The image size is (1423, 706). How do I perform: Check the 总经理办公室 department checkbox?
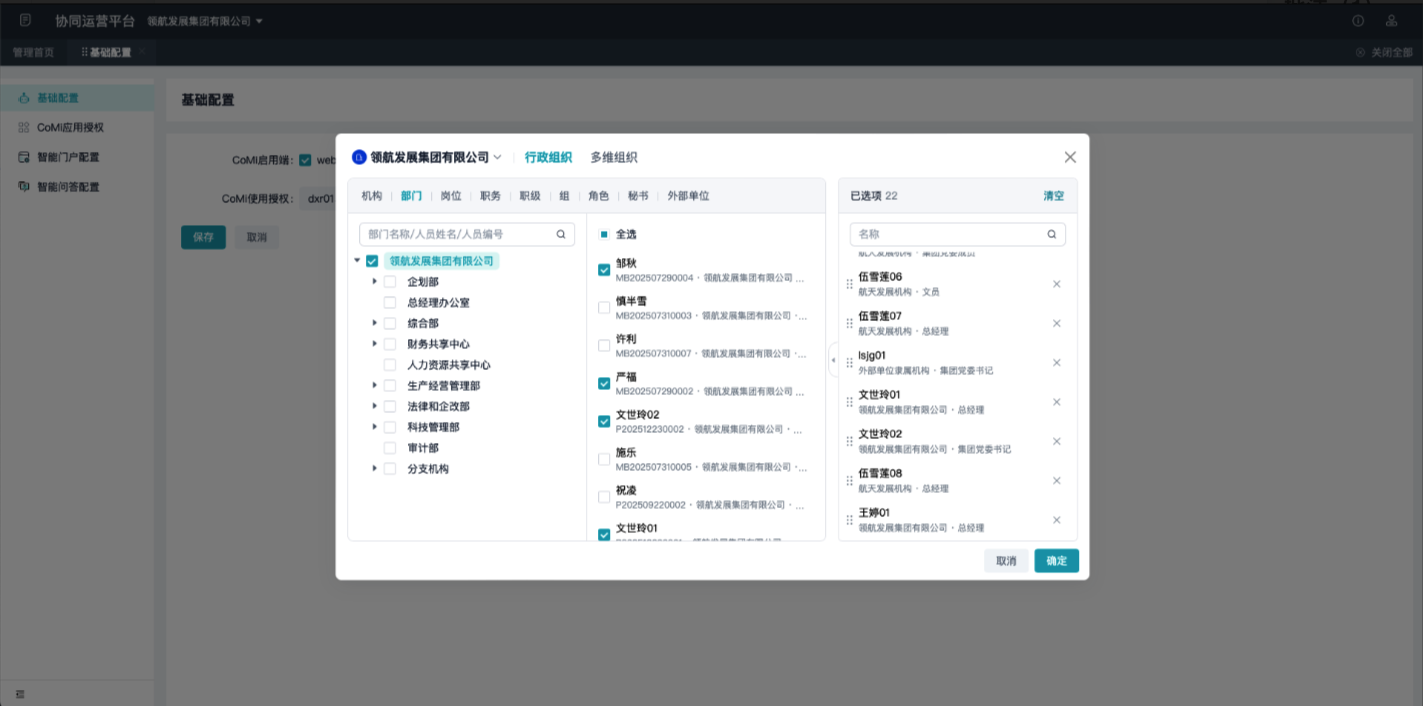390,302
